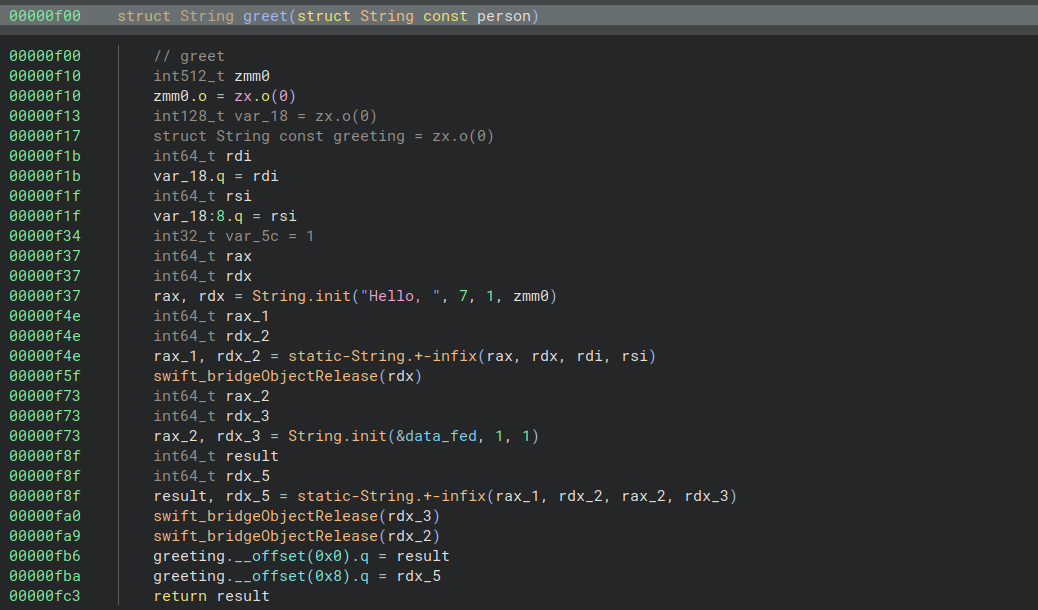Click the greet function name in header

265,16
